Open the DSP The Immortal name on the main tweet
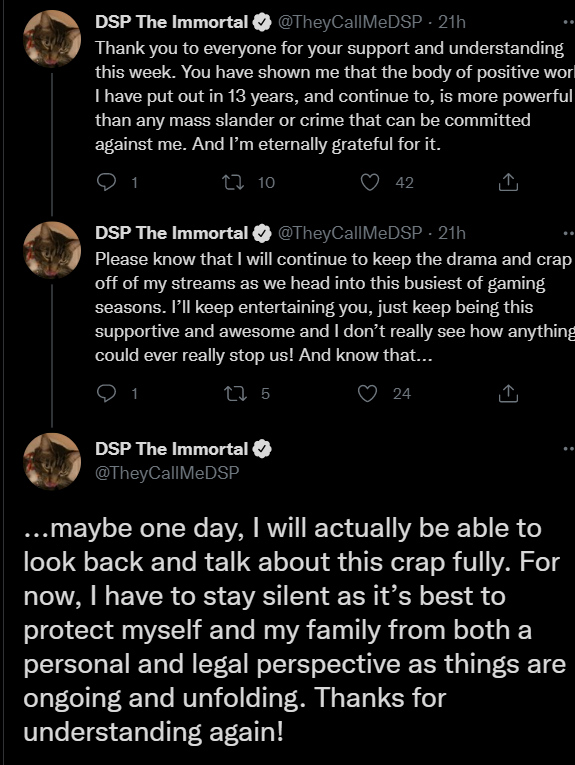Screen dimensions: 575x765 click(x=172, y=449)
